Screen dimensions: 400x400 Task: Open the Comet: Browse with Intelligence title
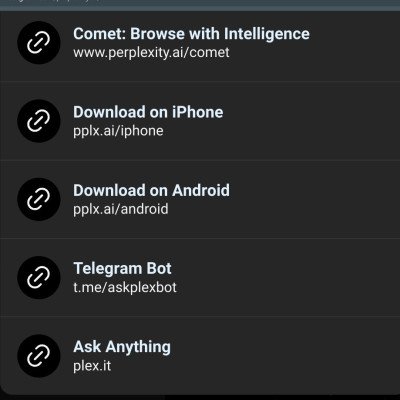(191, 34)
